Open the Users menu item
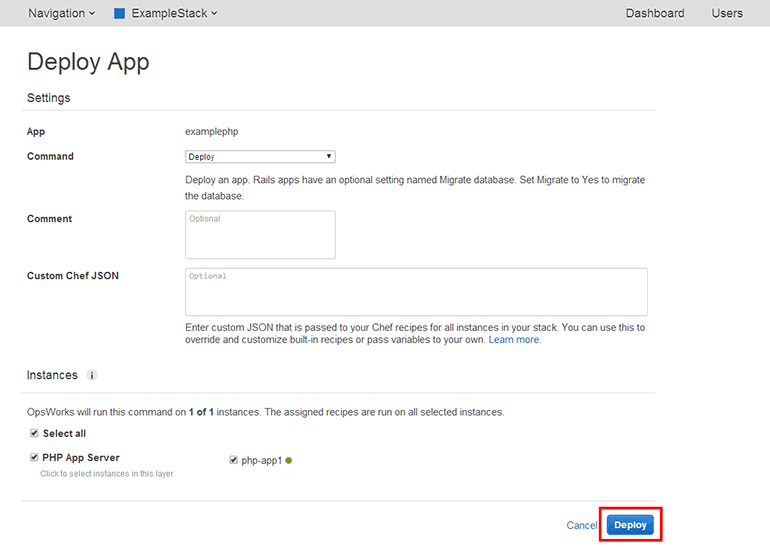The width and height of the screenshot is (770, 547). 727,13
